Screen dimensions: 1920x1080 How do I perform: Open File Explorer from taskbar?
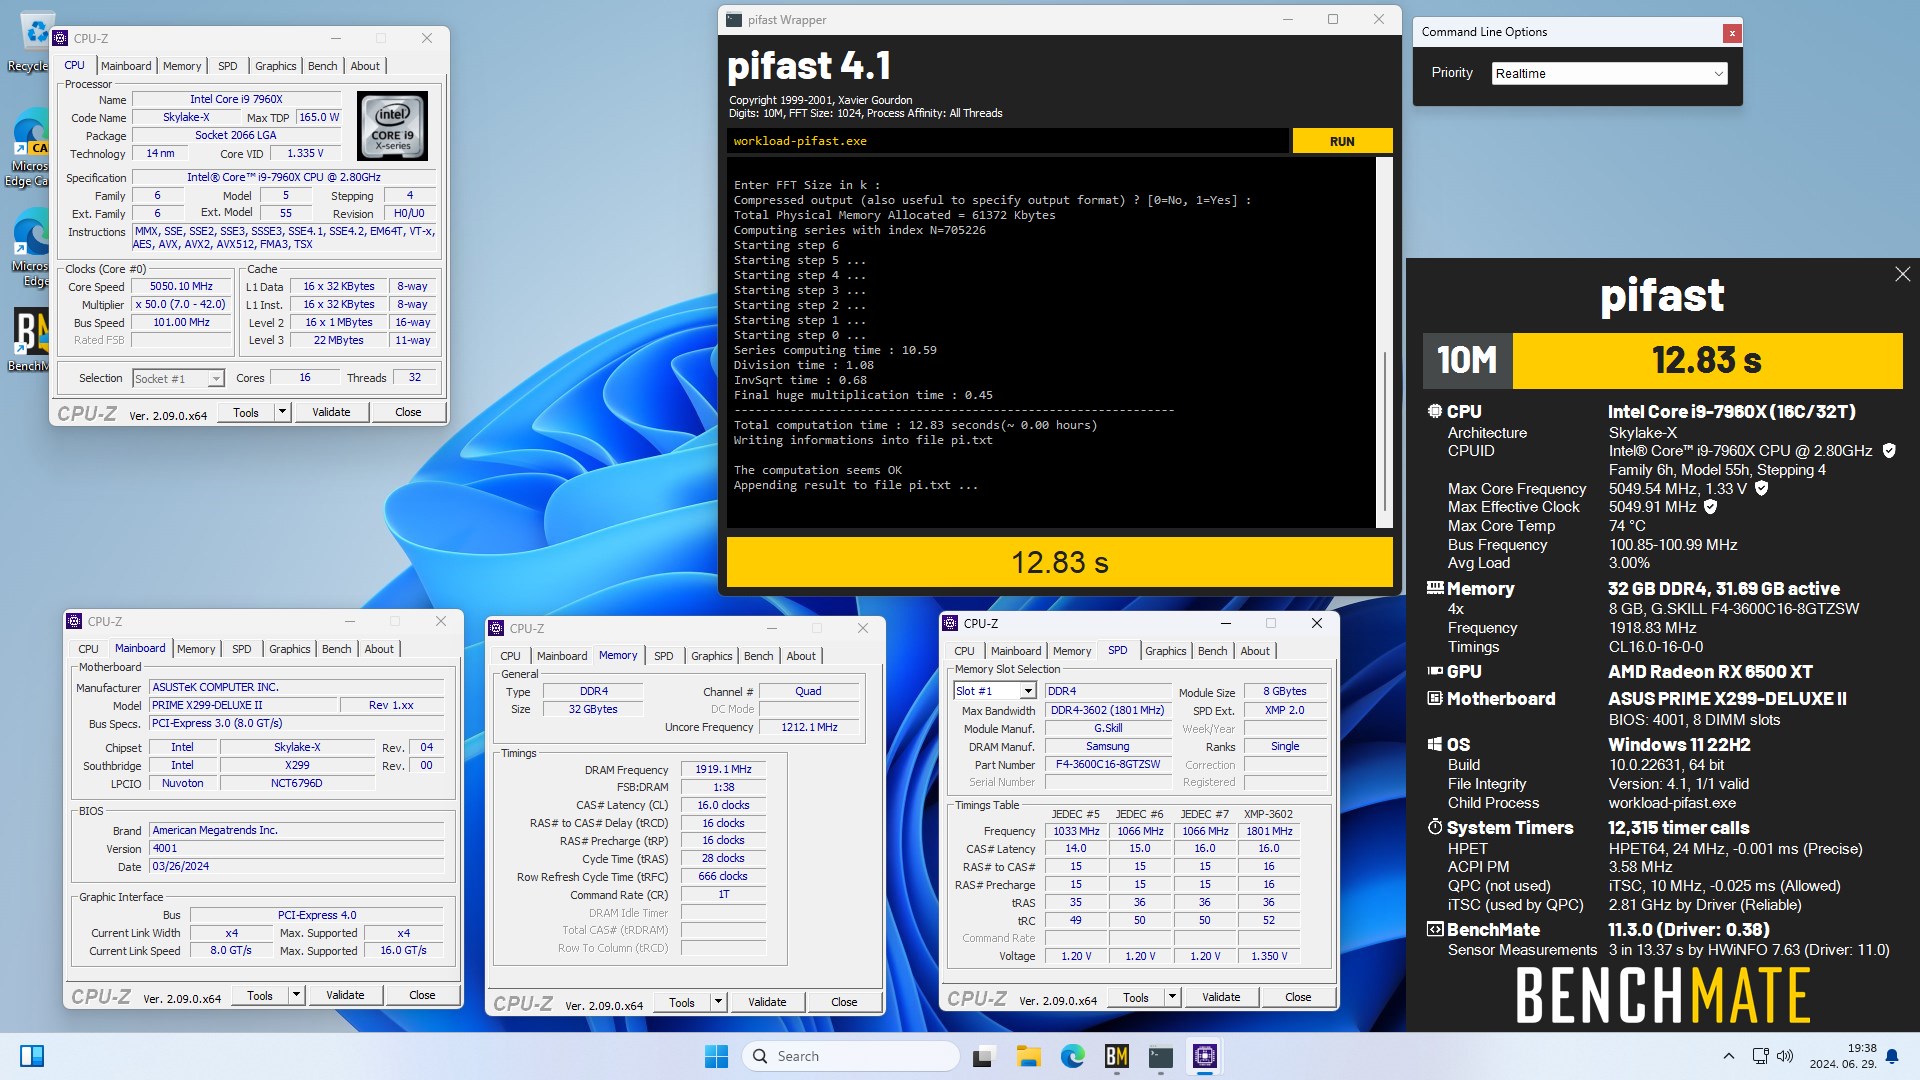pos(1028,1056)
